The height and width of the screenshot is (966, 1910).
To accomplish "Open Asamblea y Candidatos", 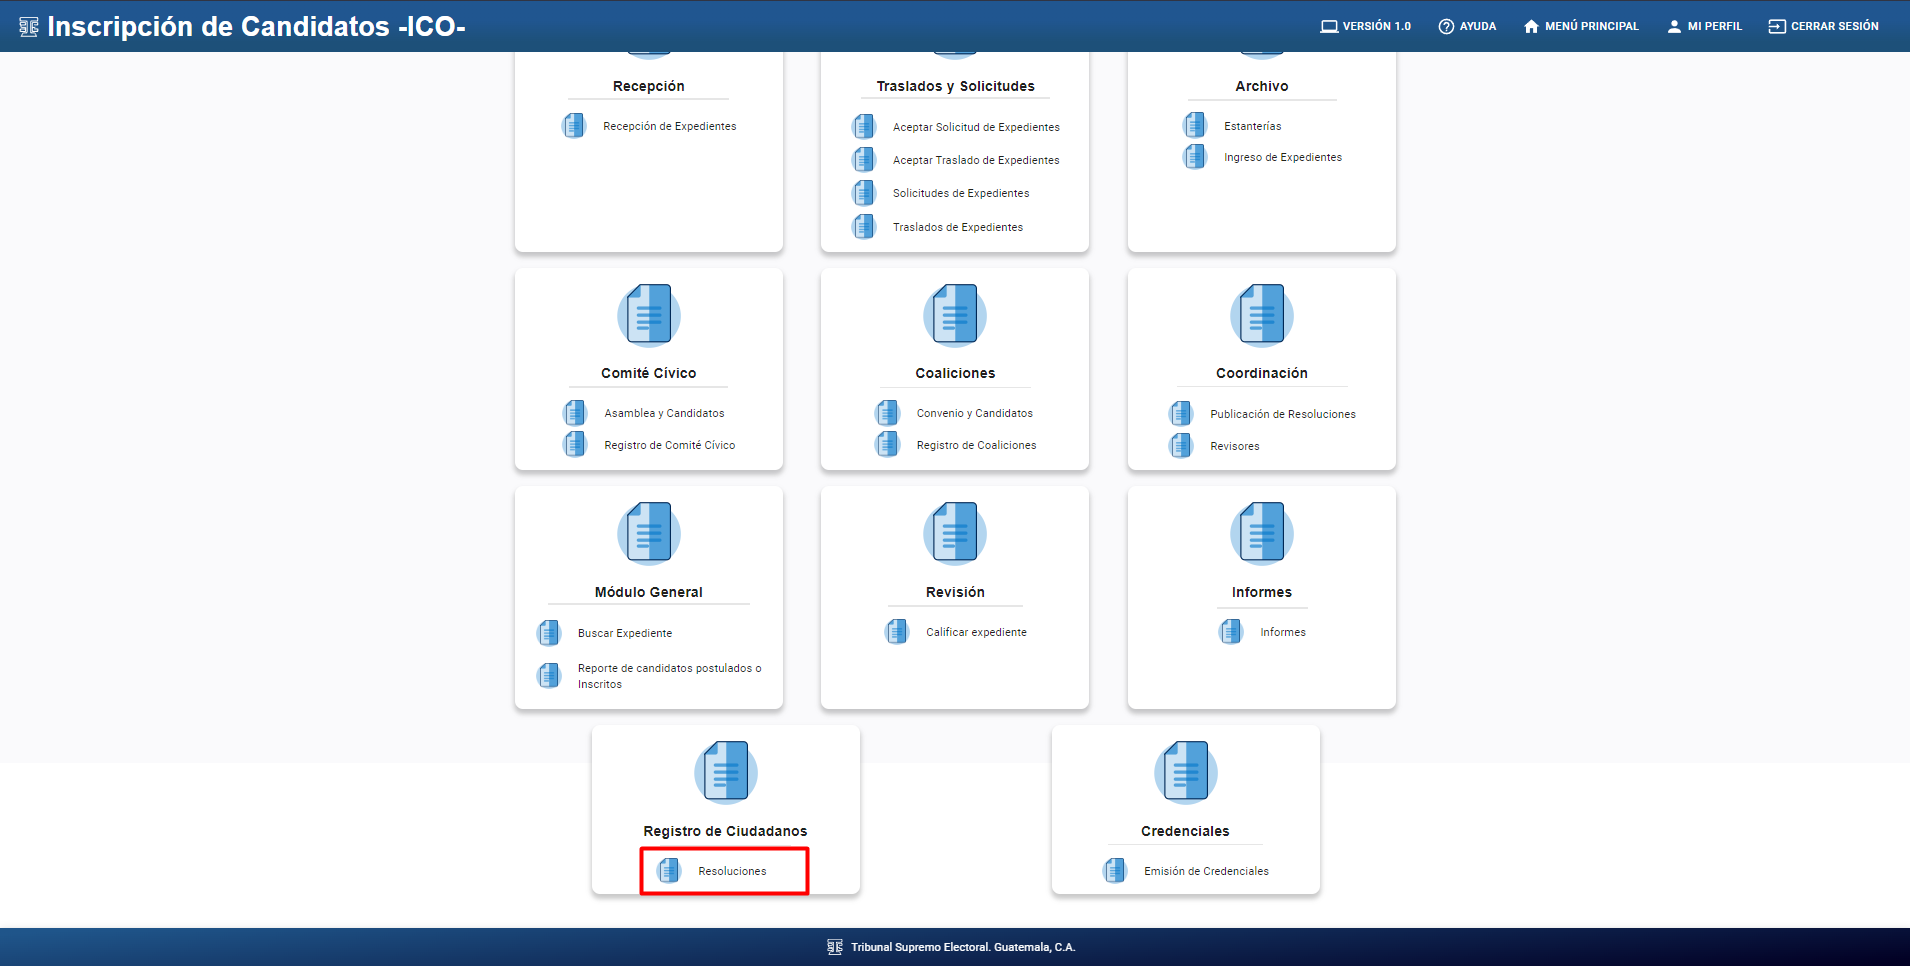I will coord(664,413).
